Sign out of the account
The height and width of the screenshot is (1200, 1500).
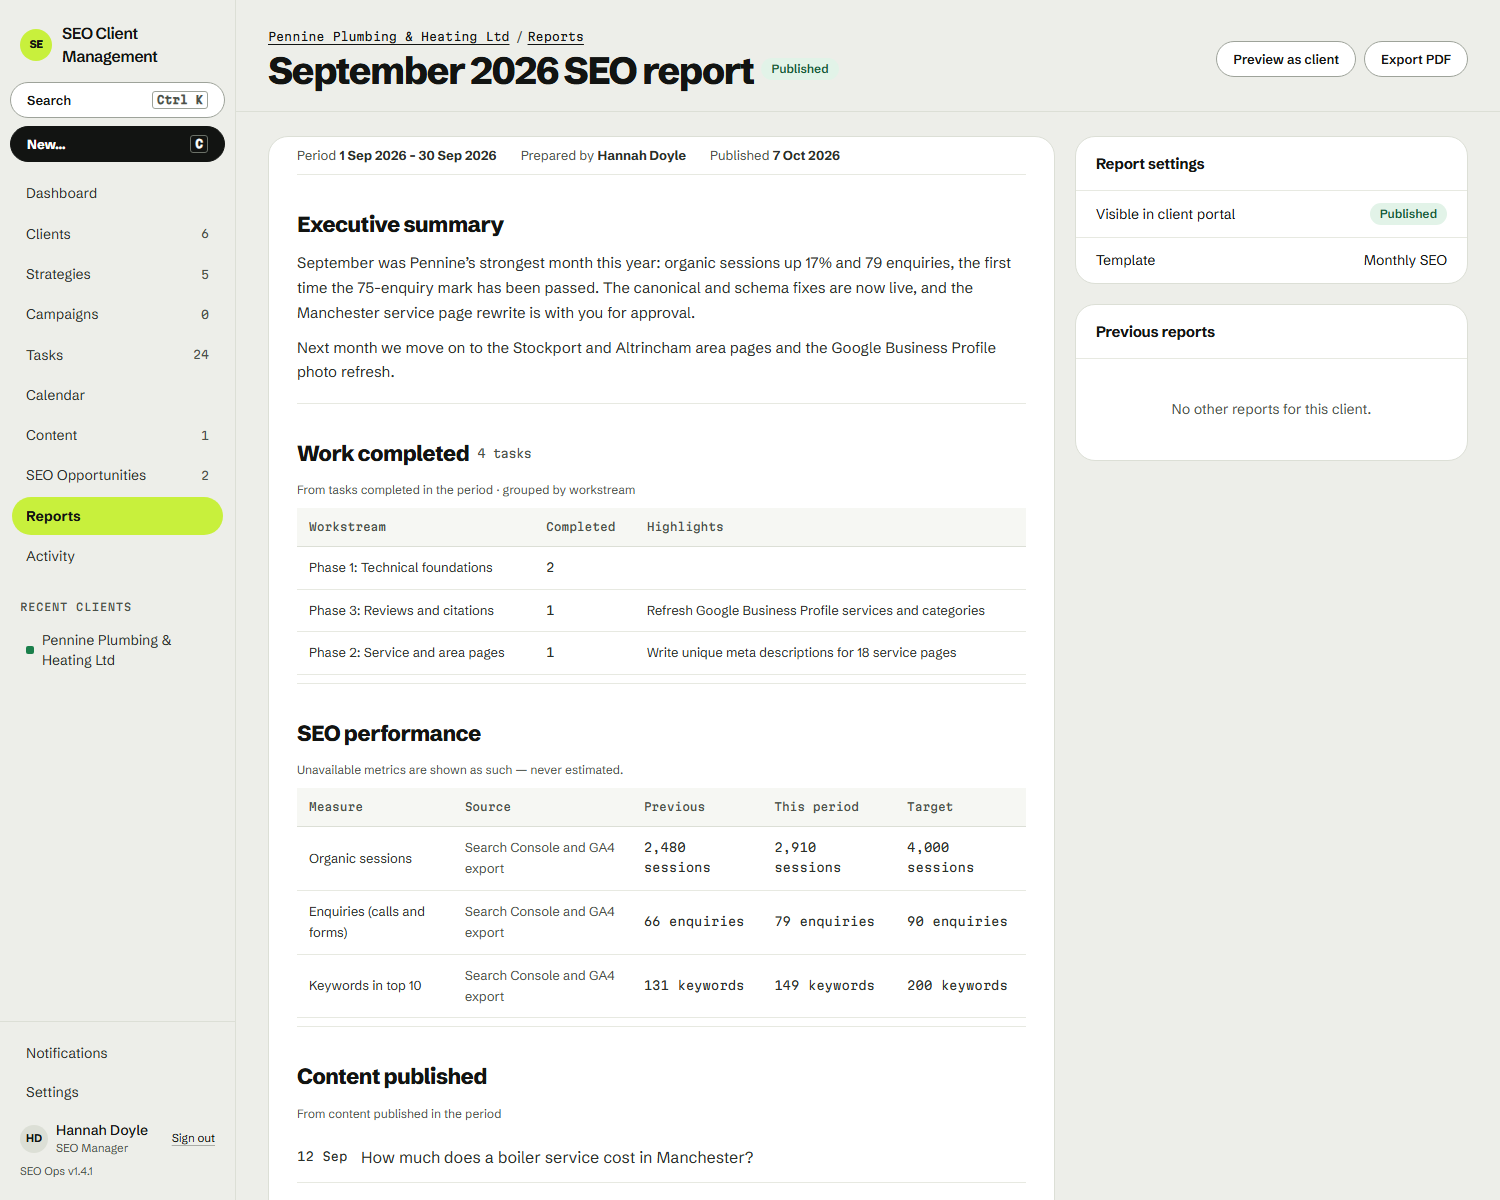click(x=193, y=1138)
